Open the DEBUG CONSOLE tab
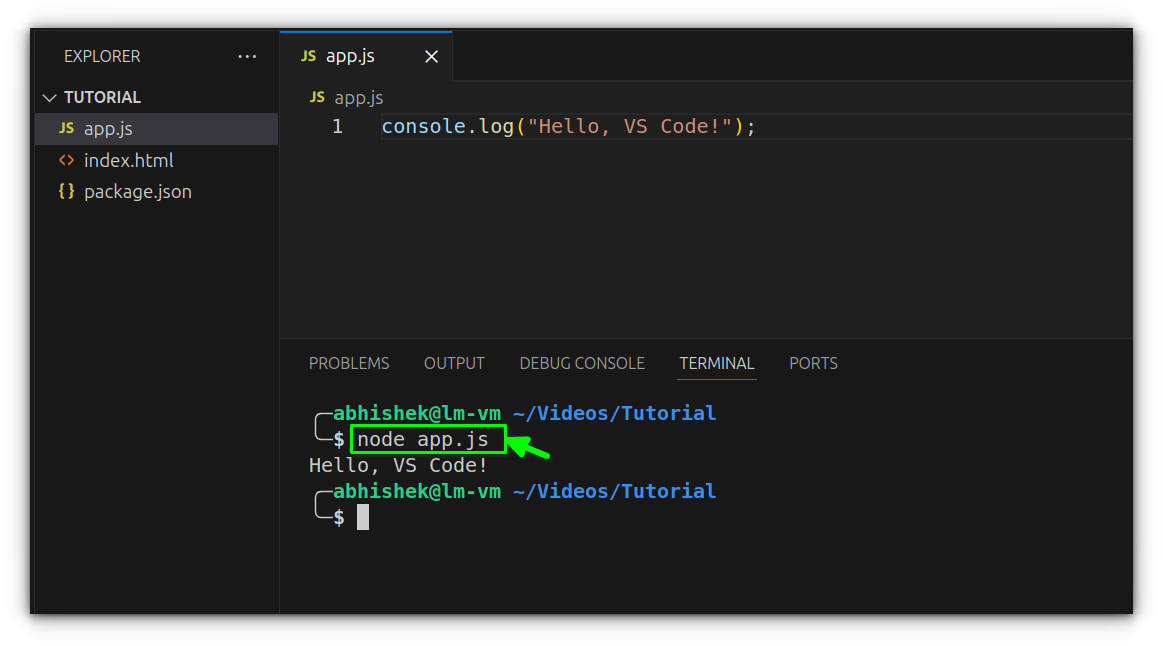Viewport: 1163px width, 646px height. click(582, 363)
